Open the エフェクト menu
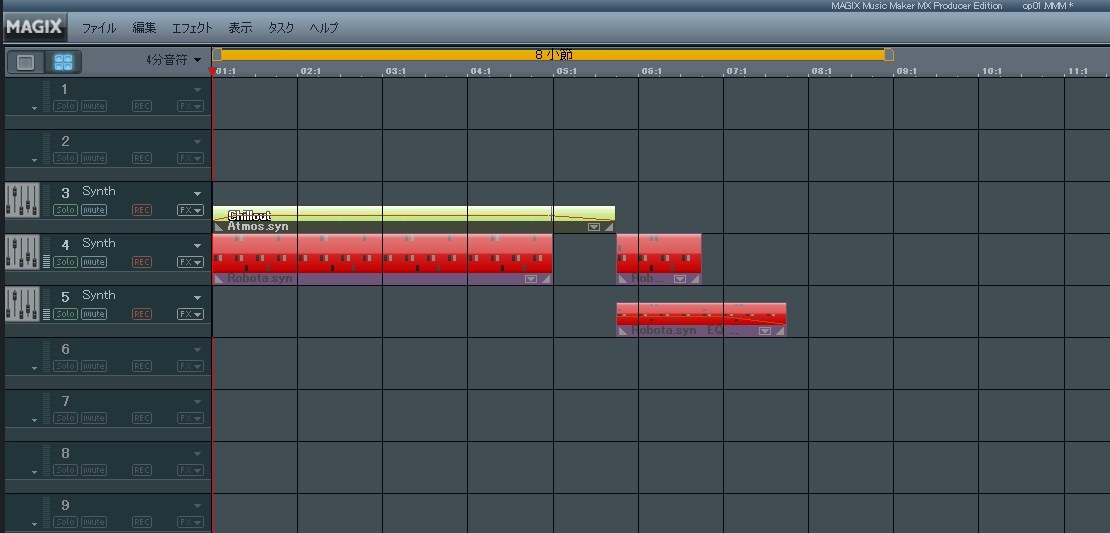 coord(192,28)
